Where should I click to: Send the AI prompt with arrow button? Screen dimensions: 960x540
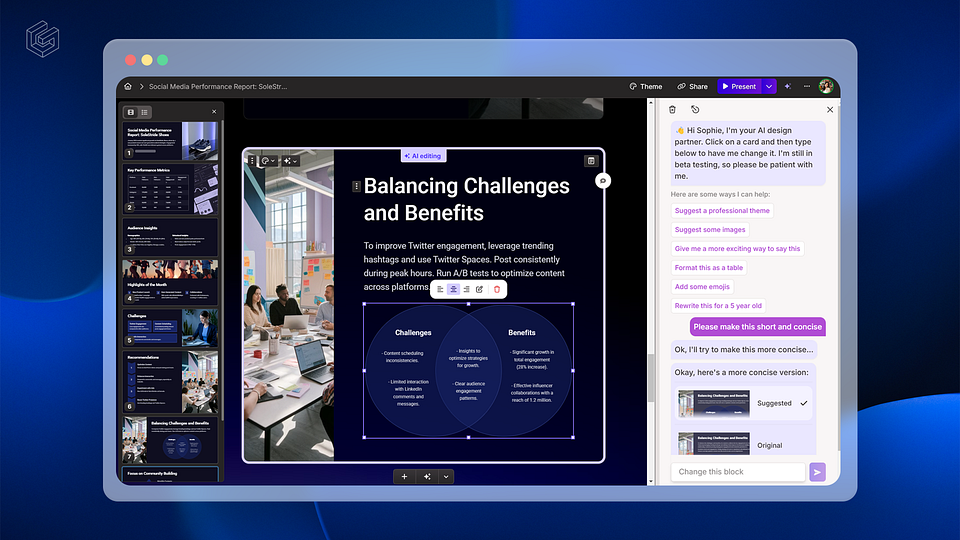pos(817,472)
